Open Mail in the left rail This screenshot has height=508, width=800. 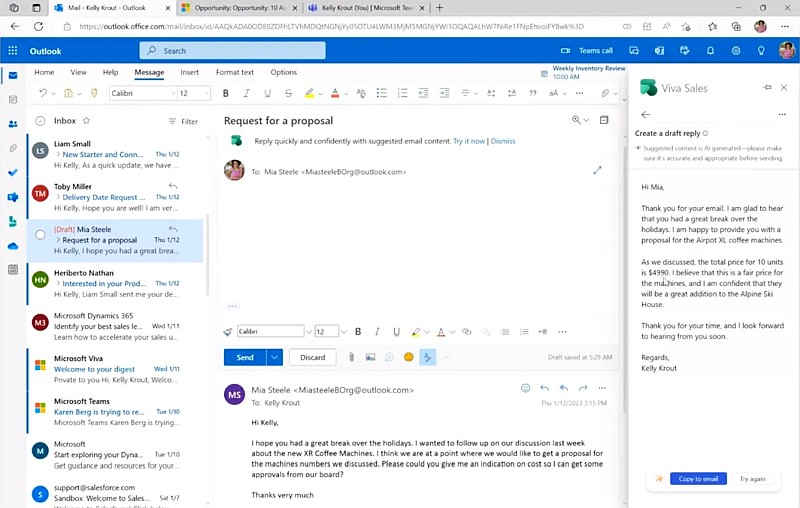tap(13, 75)
